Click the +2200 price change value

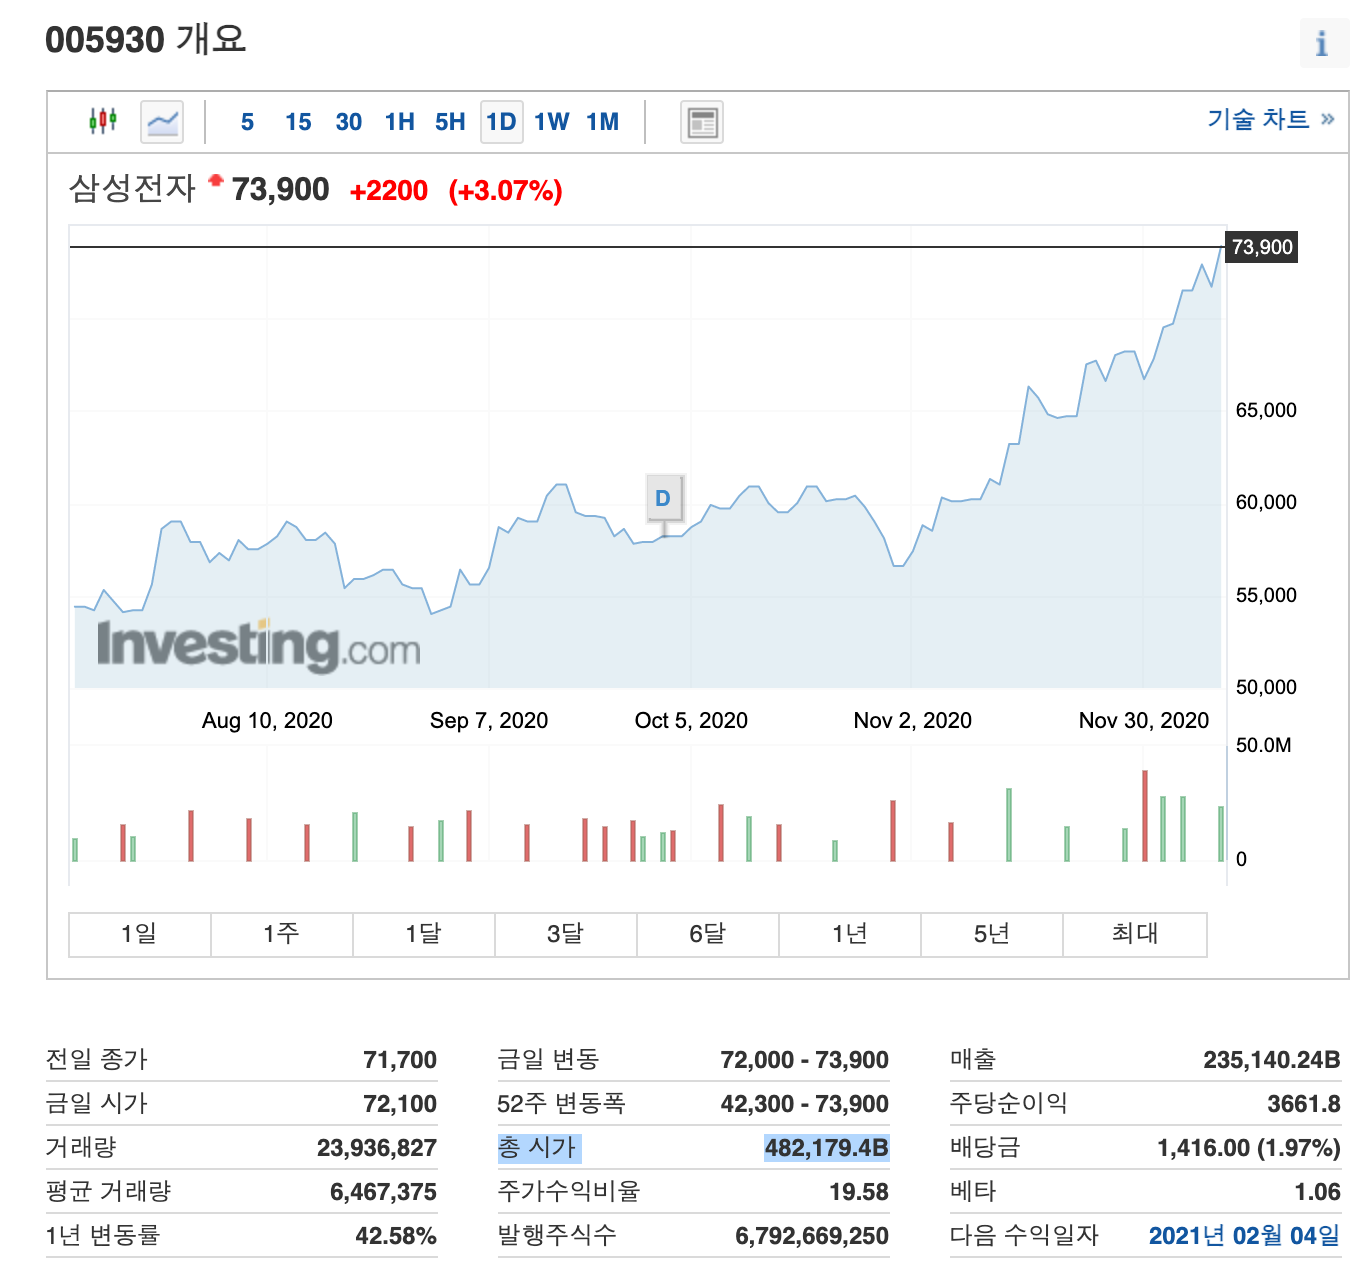[x=389, y=191]
